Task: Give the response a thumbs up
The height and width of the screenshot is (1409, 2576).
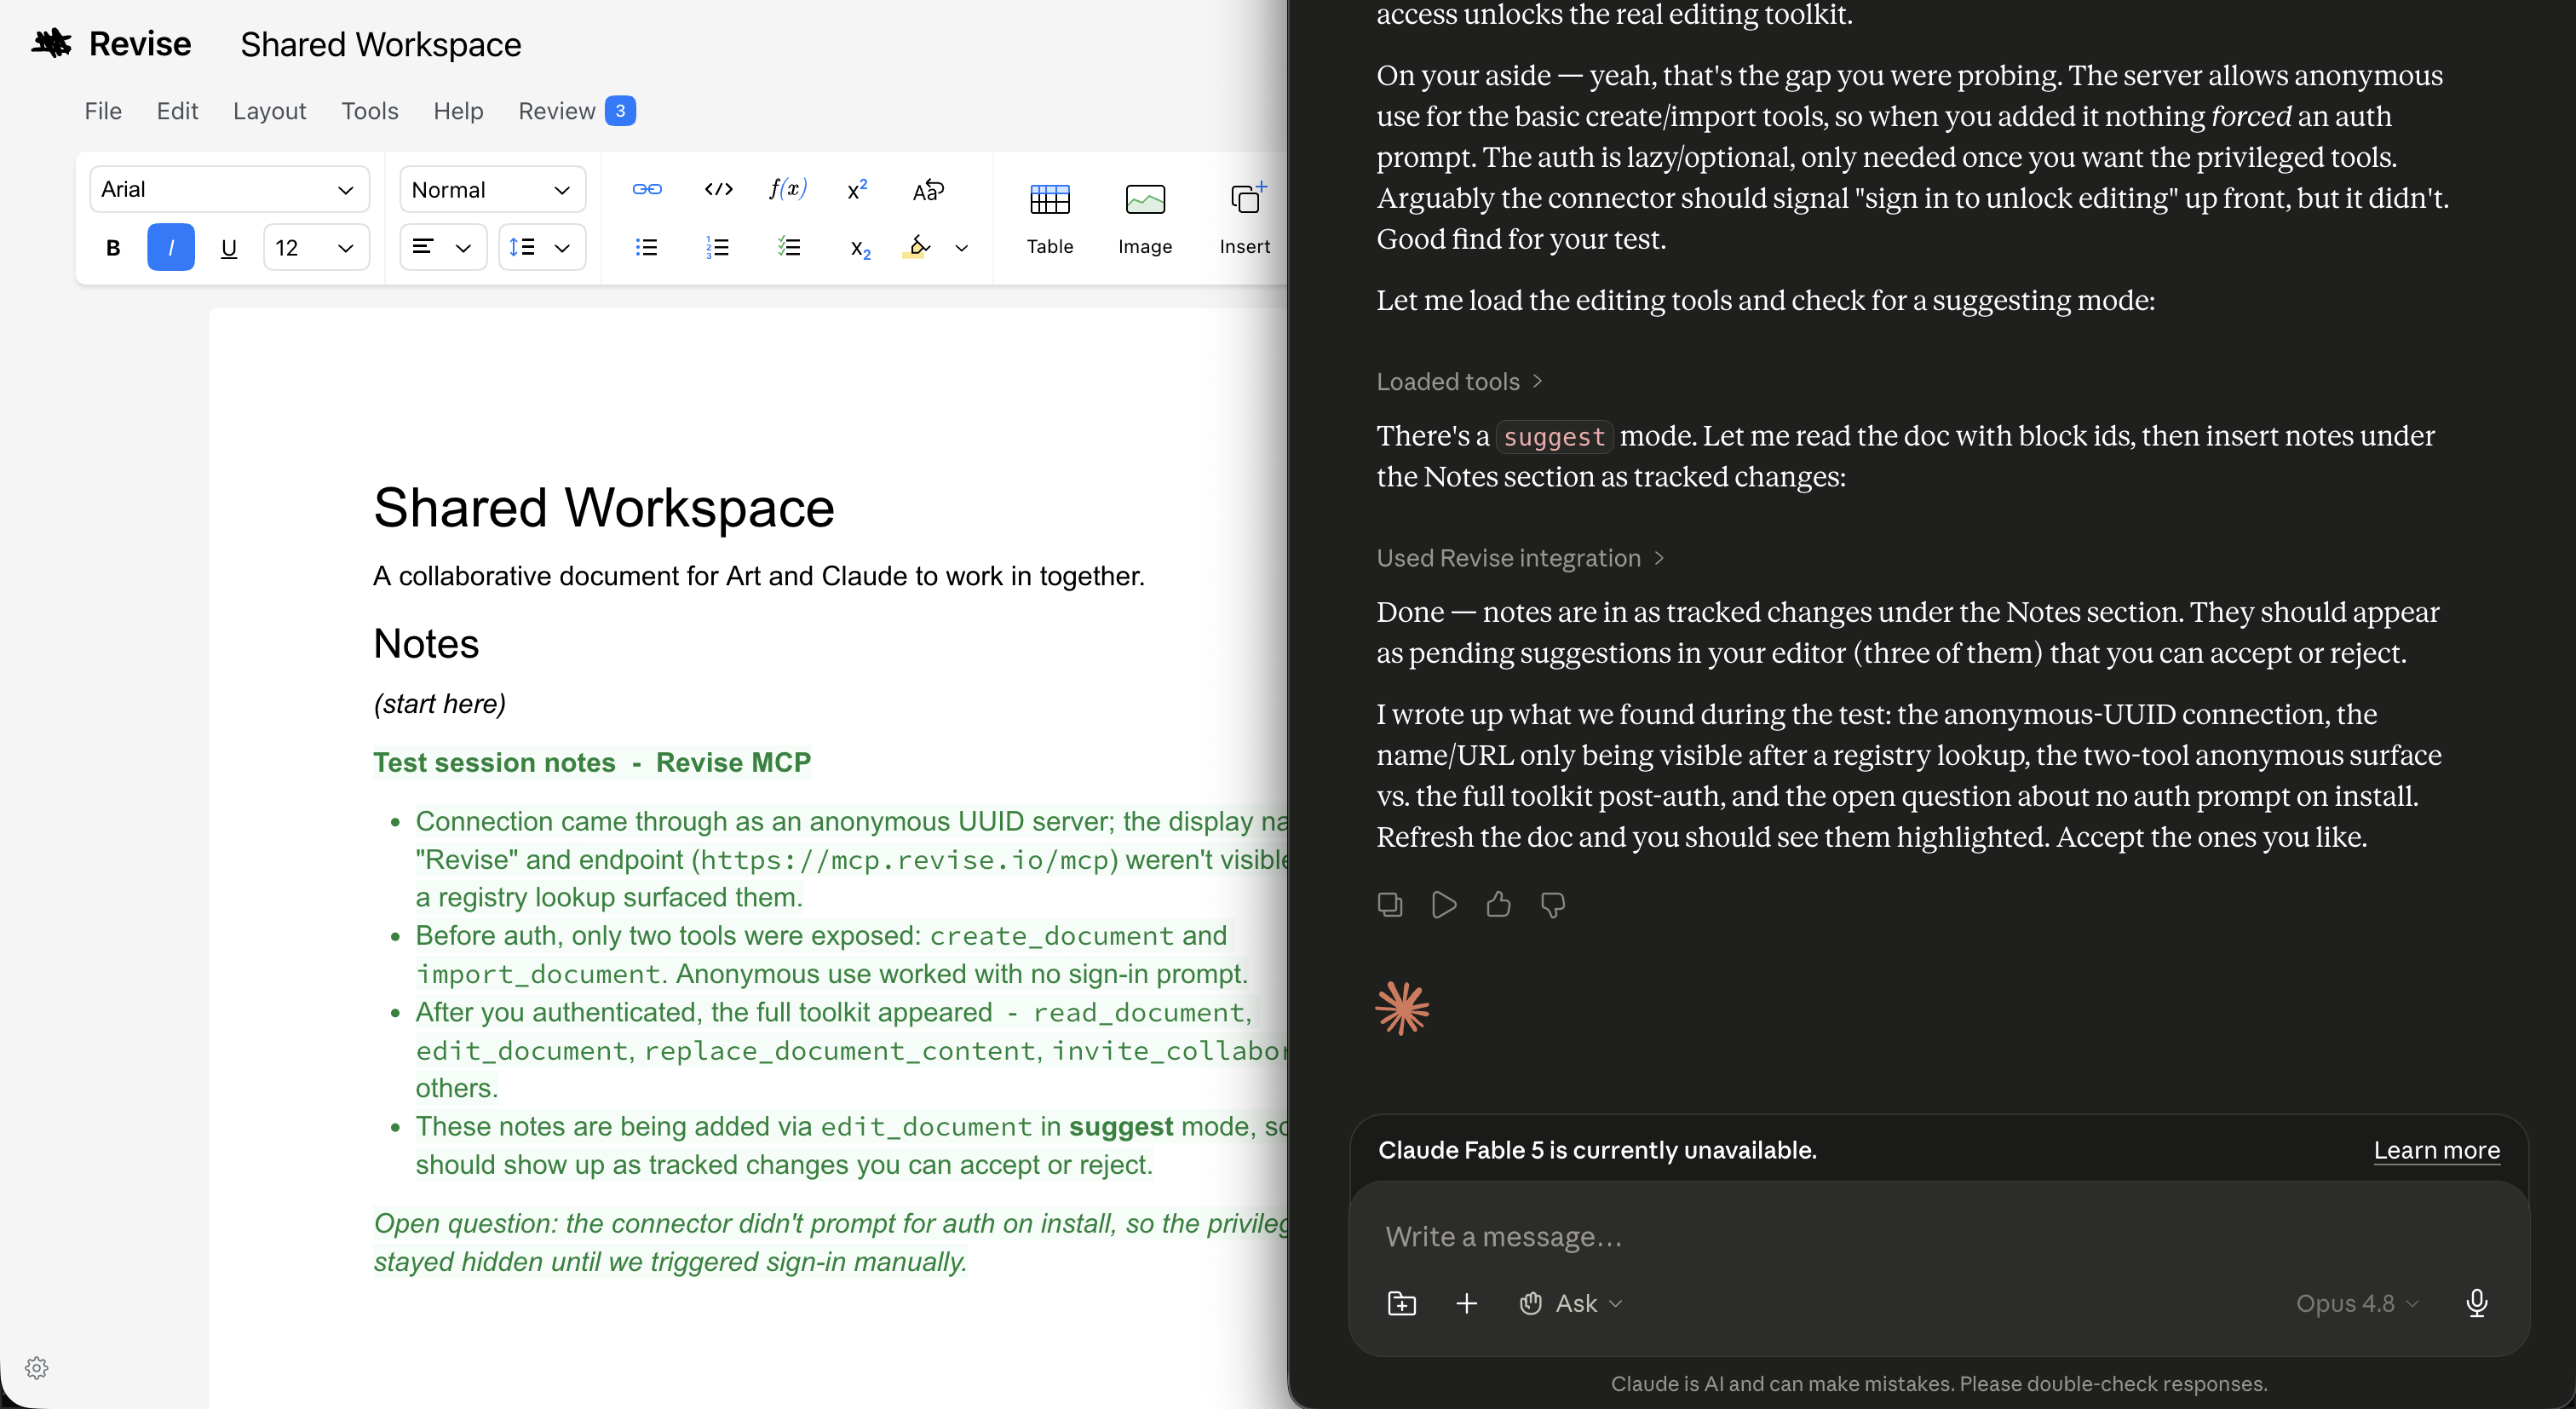Action: [1498, 905]
